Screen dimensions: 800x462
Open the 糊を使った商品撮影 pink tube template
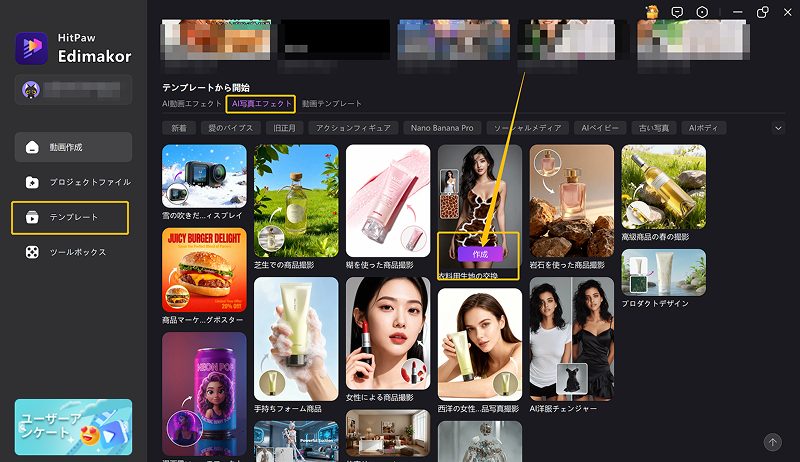[388, 201]
